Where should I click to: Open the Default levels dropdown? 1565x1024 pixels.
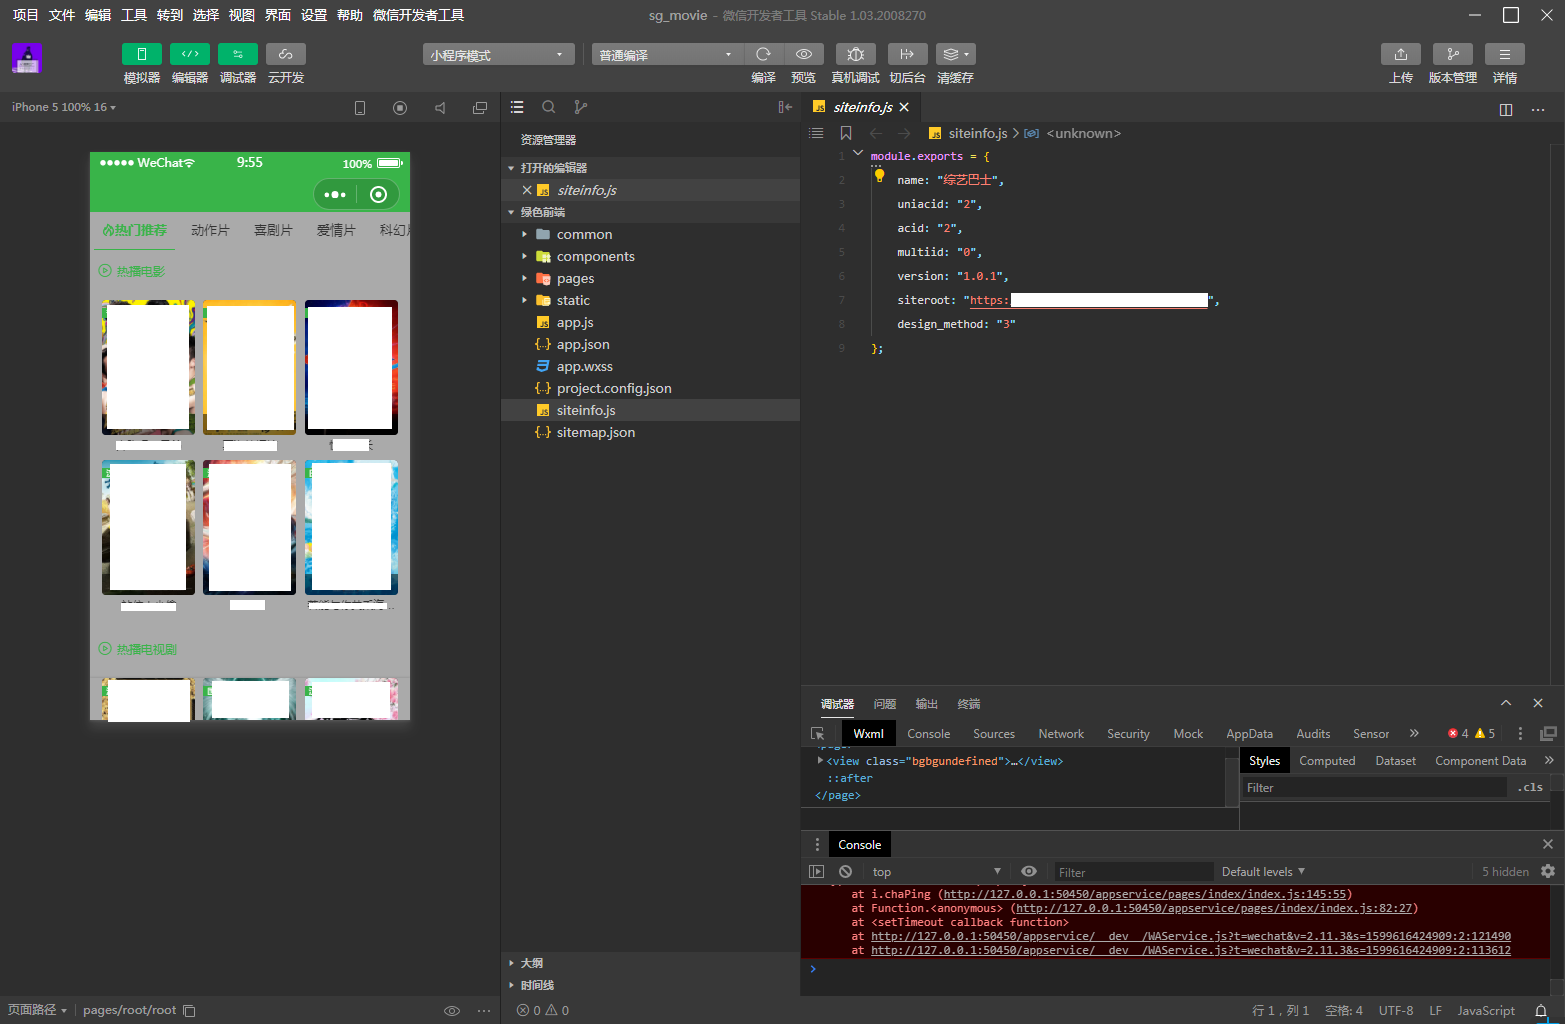[x=1262, y=872]
